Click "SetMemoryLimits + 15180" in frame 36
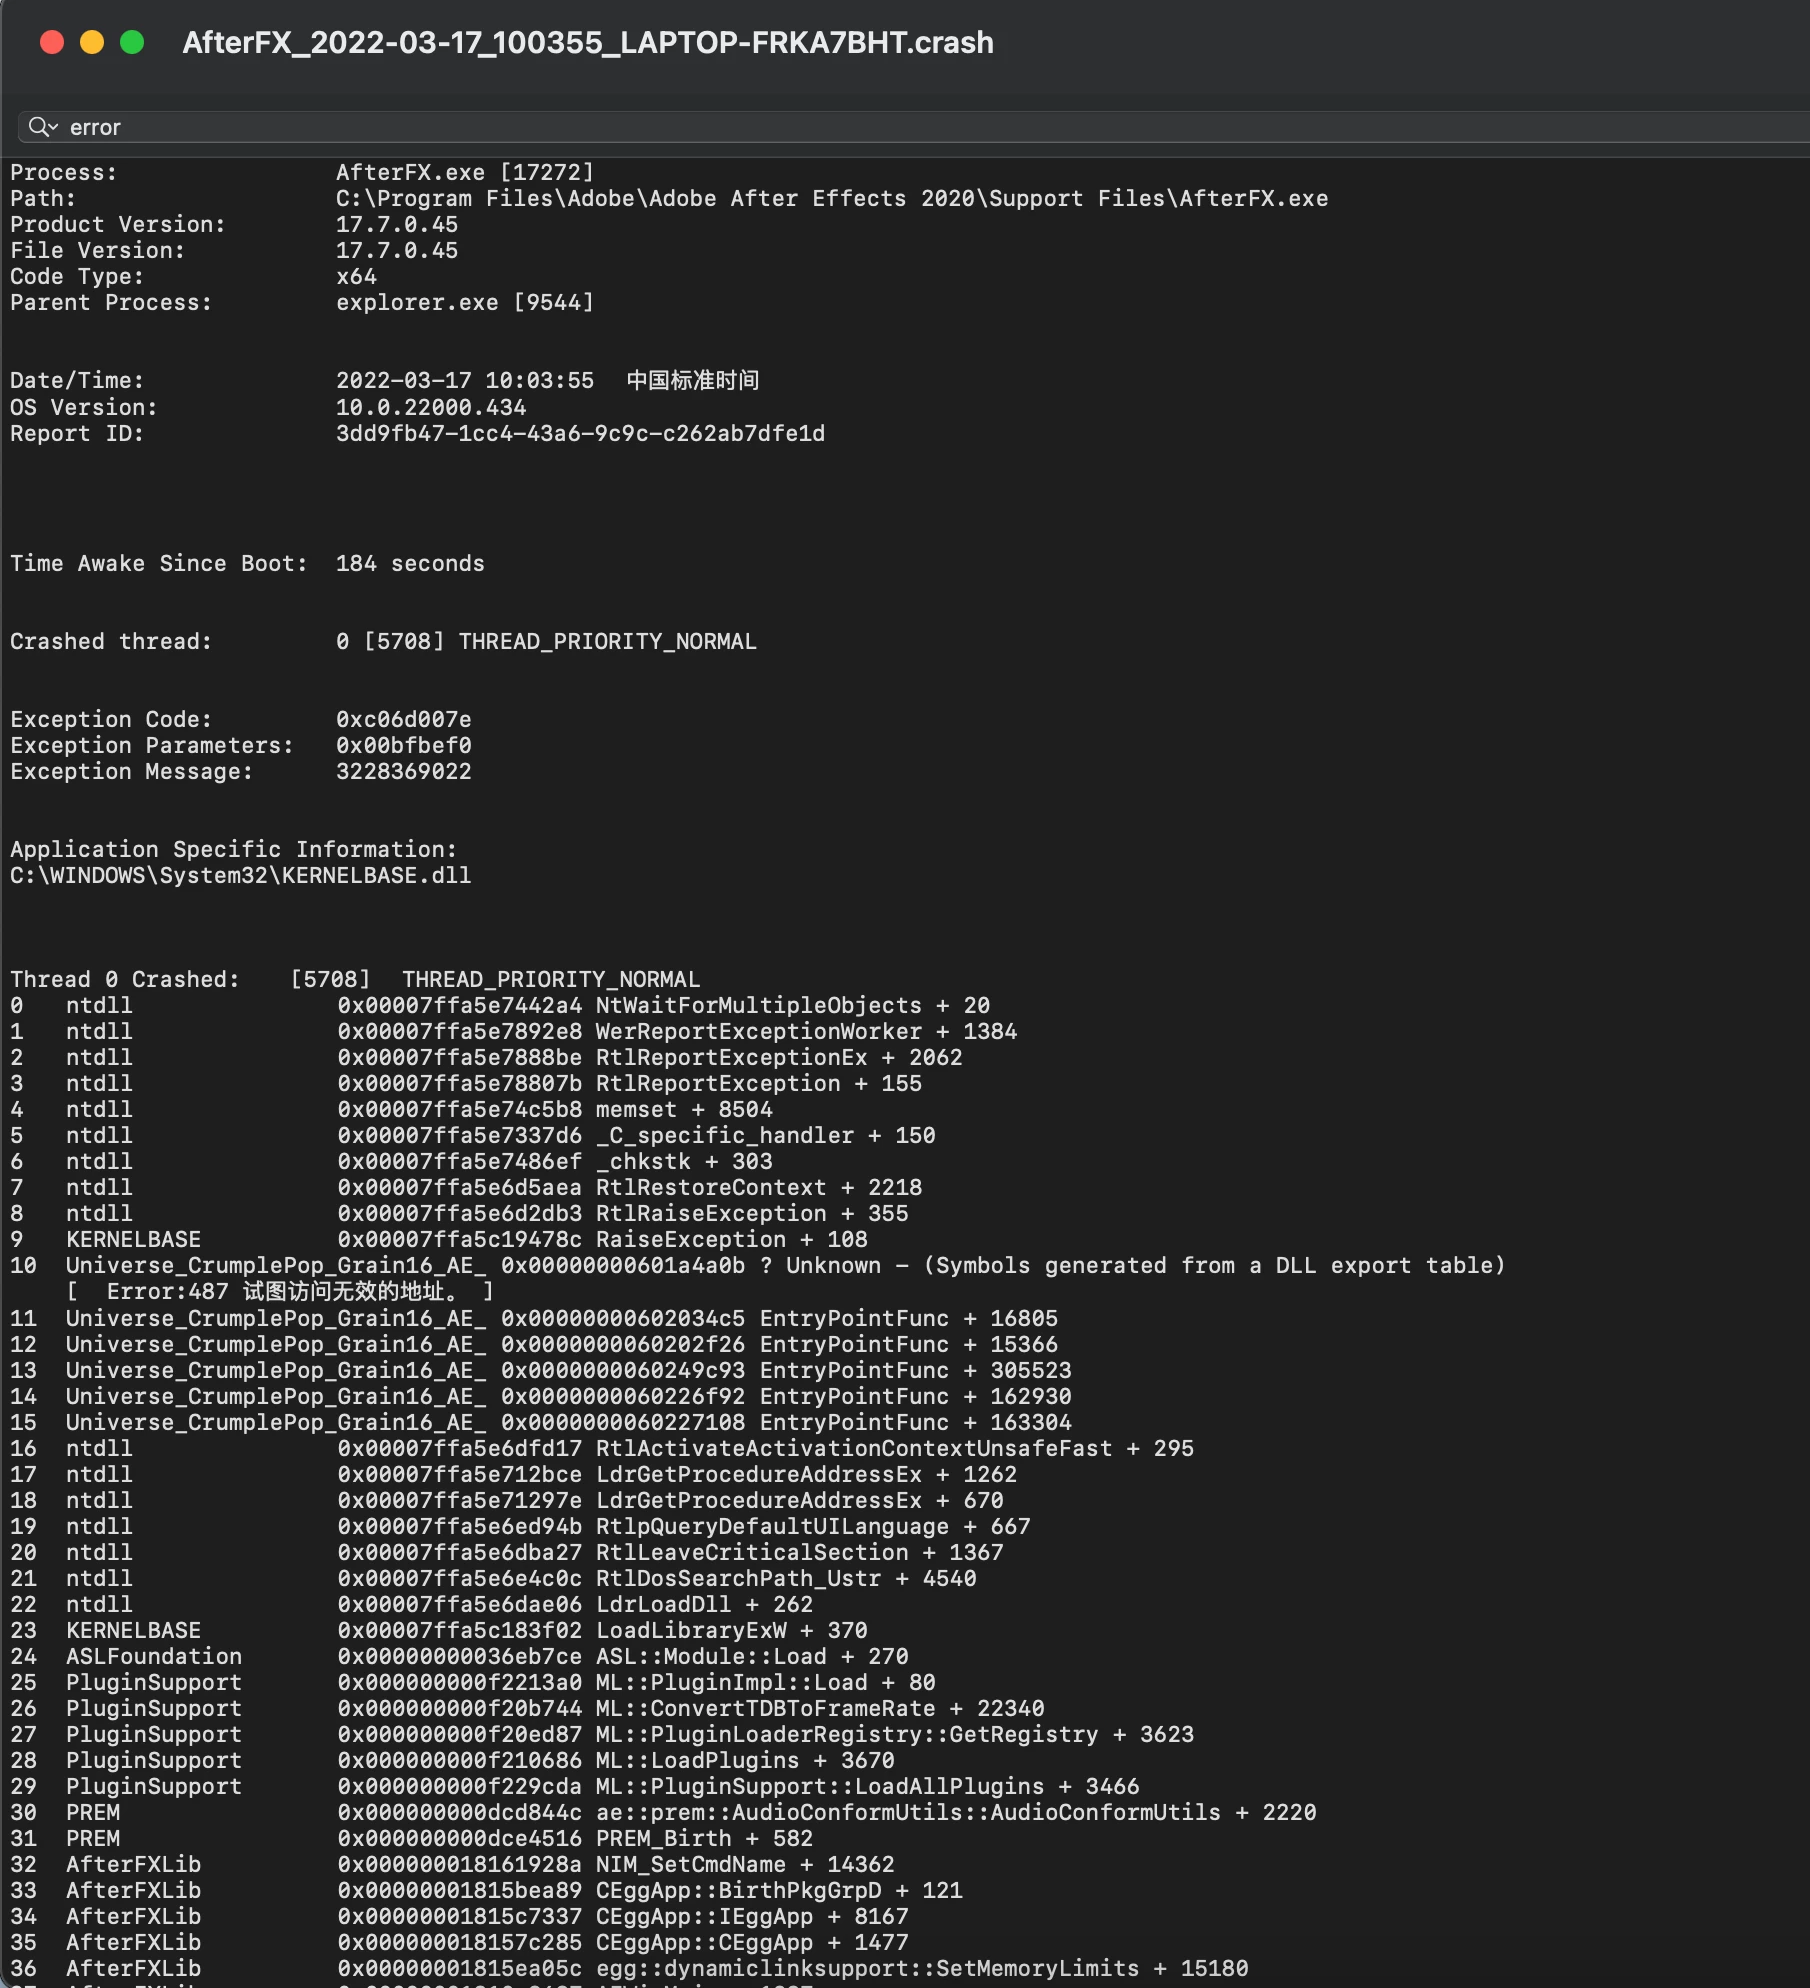The width and height of the screenshot is (1810, 1988). click(x=1092, y=1968)
